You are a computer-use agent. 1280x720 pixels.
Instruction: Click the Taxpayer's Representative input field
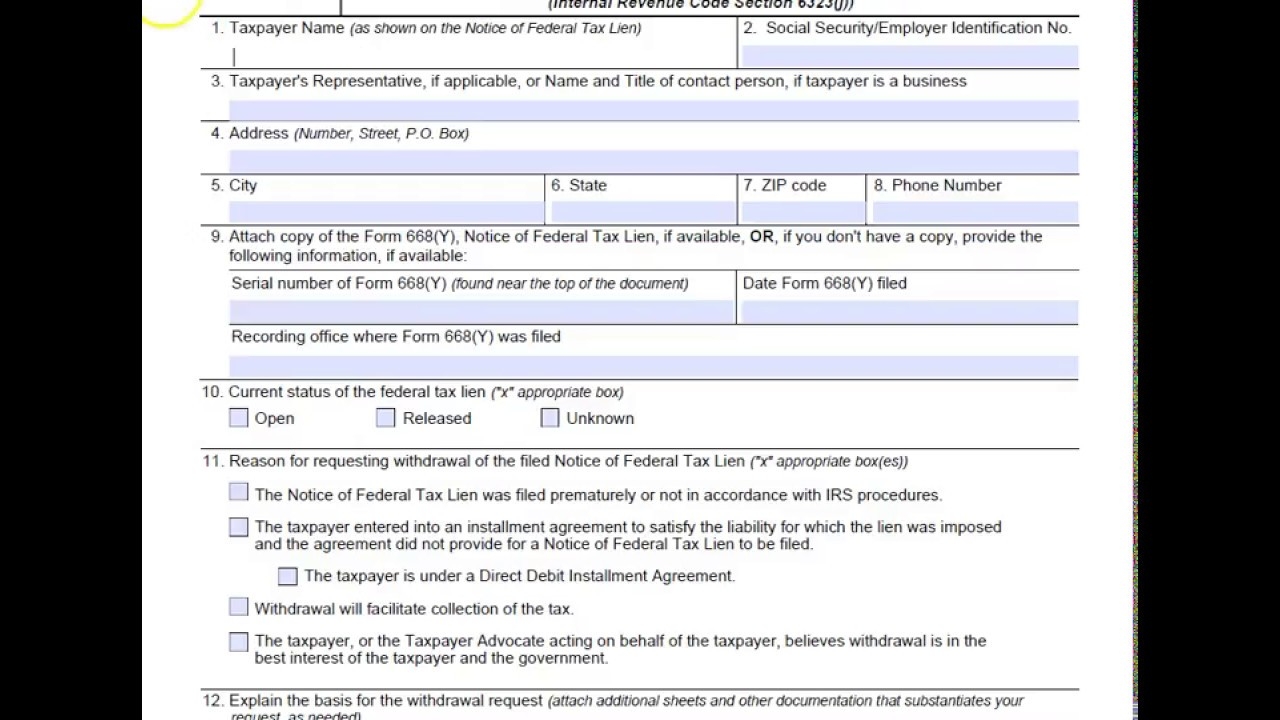click(653, 110)
